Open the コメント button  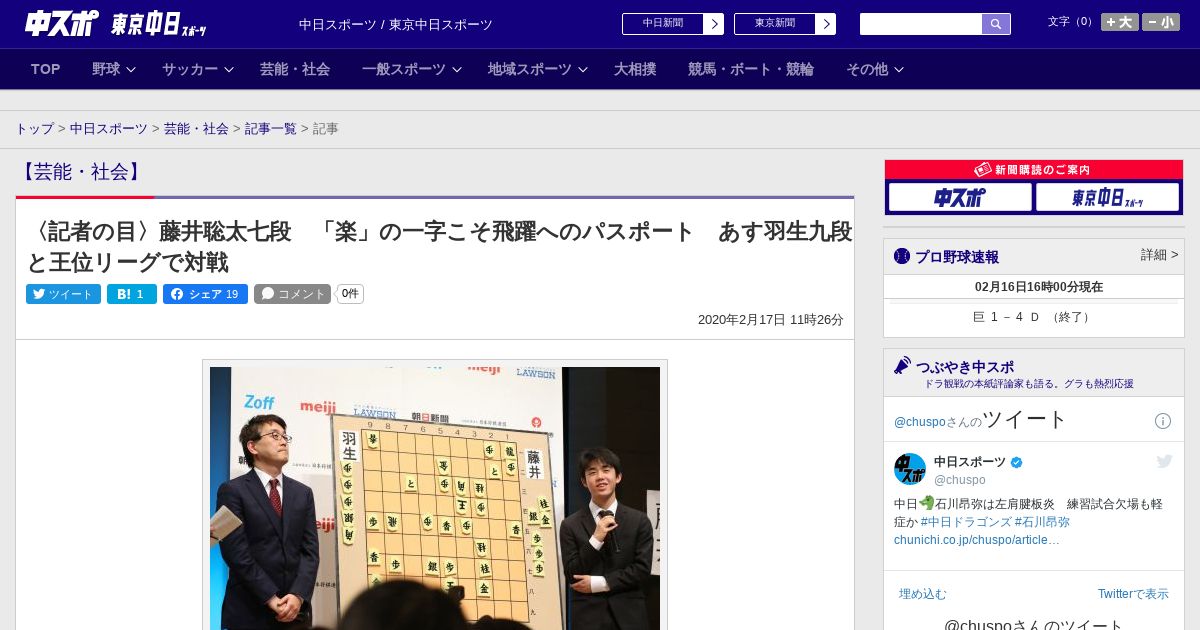coord(292,294)
